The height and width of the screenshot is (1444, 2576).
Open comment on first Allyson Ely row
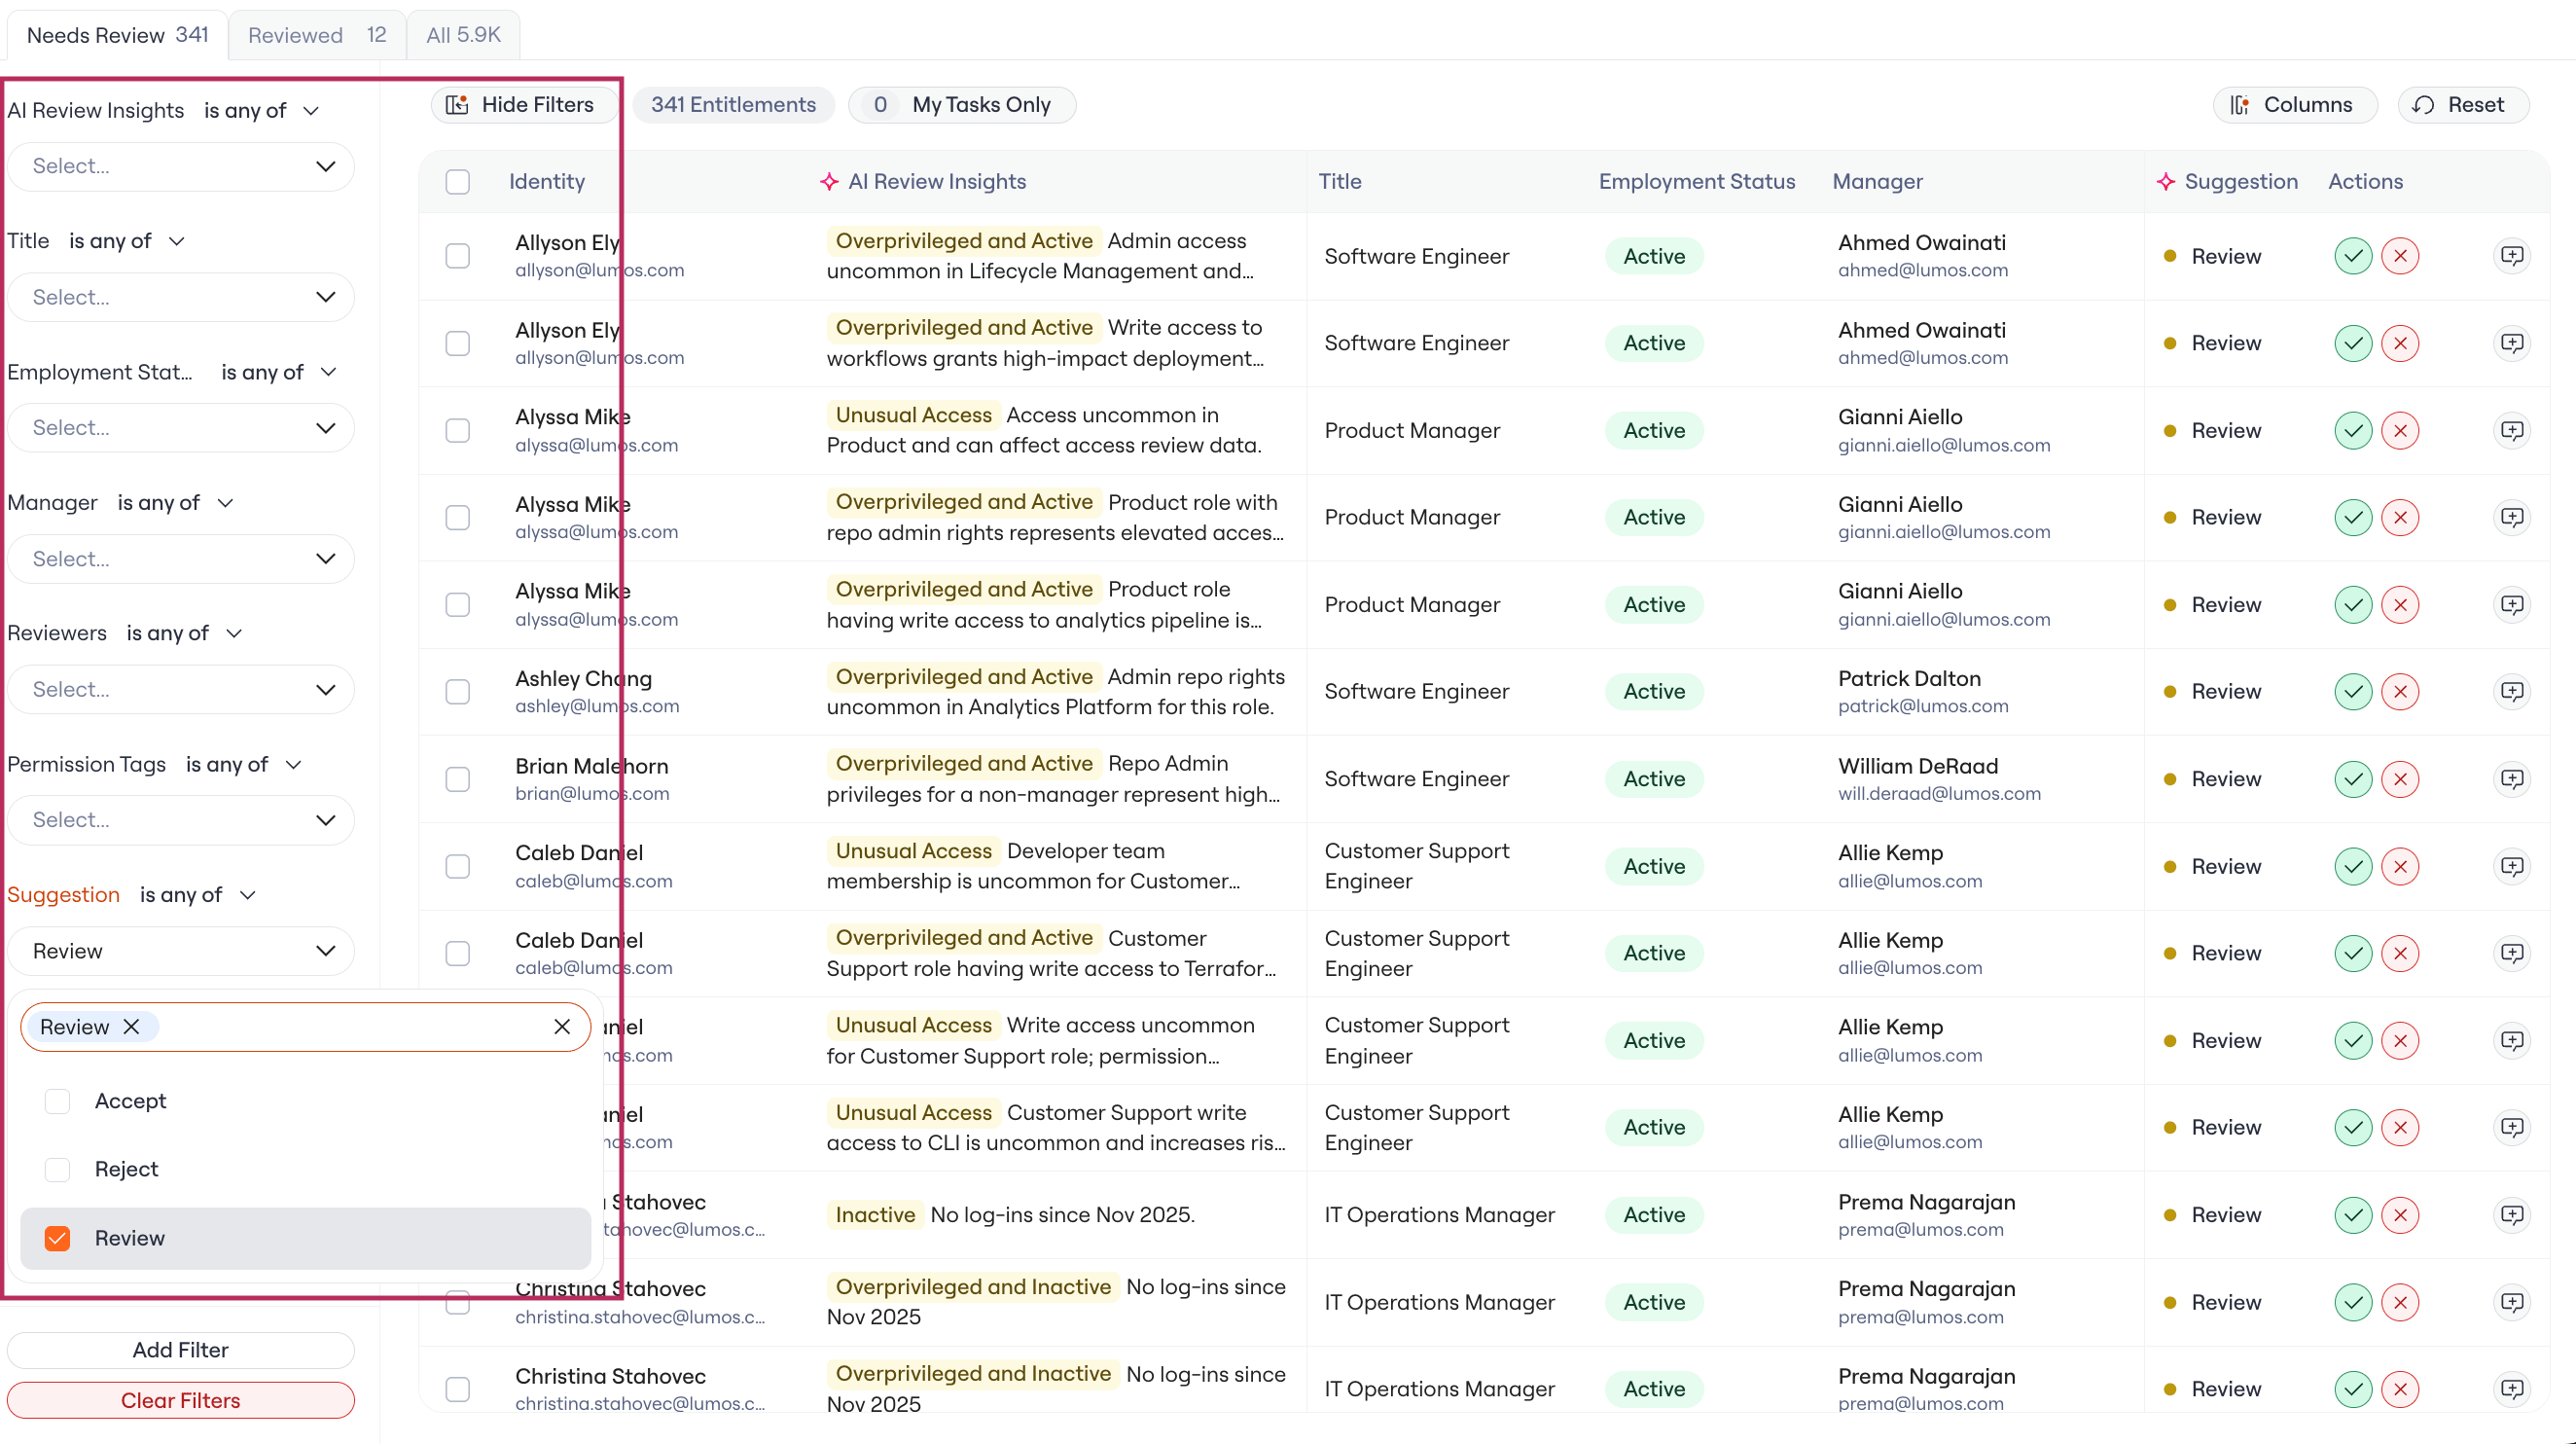pos(2511,256)
